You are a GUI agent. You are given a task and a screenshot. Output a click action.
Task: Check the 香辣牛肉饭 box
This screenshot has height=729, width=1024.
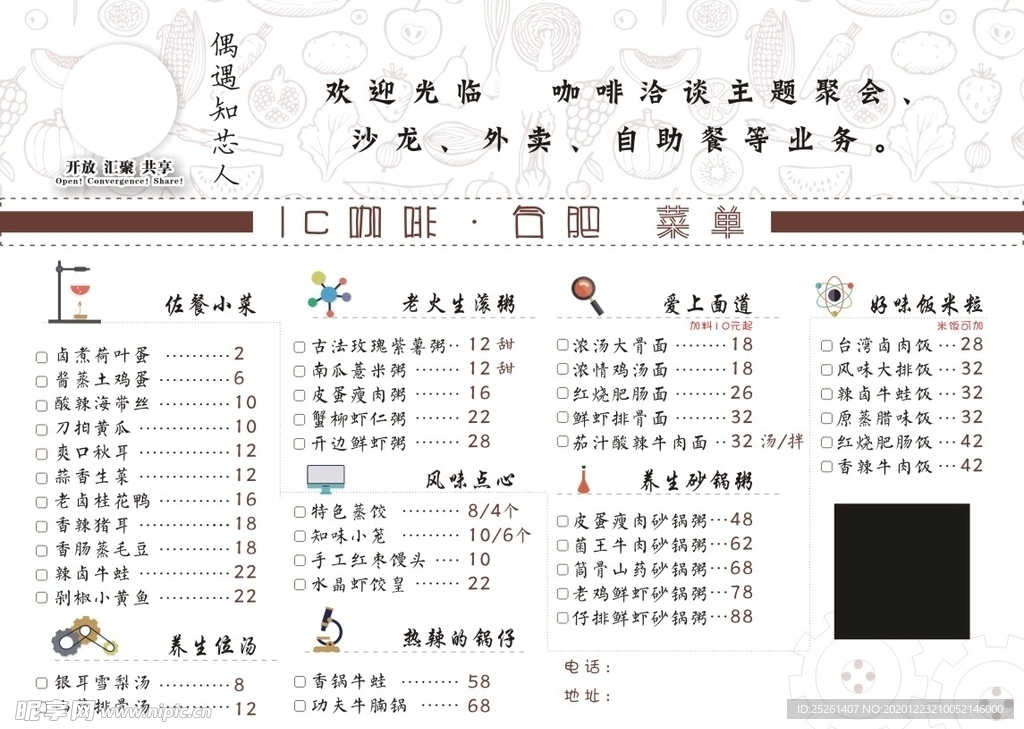pyautogui.click(x=827, y=466)
